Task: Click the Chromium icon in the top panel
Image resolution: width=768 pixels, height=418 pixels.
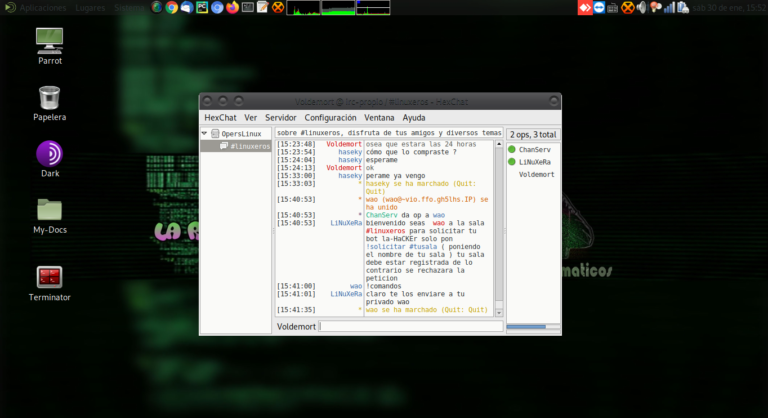Action: point(217,7)
